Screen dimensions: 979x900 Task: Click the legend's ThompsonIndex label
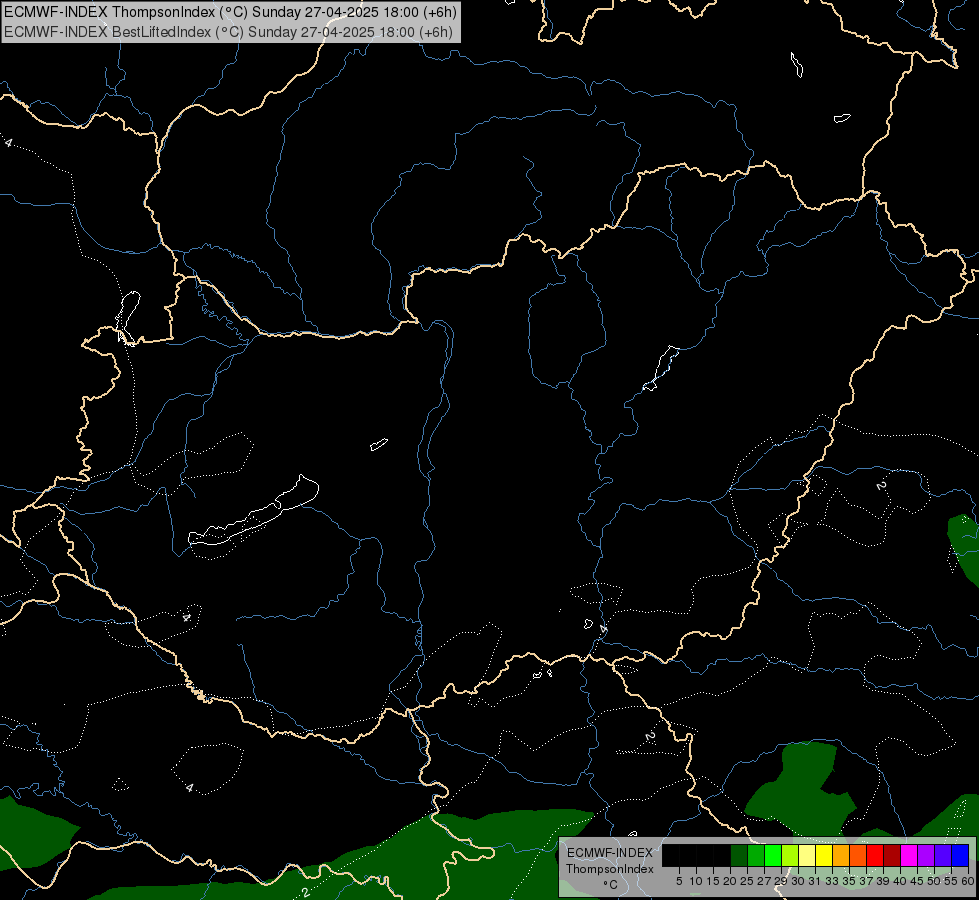point(609,869)
